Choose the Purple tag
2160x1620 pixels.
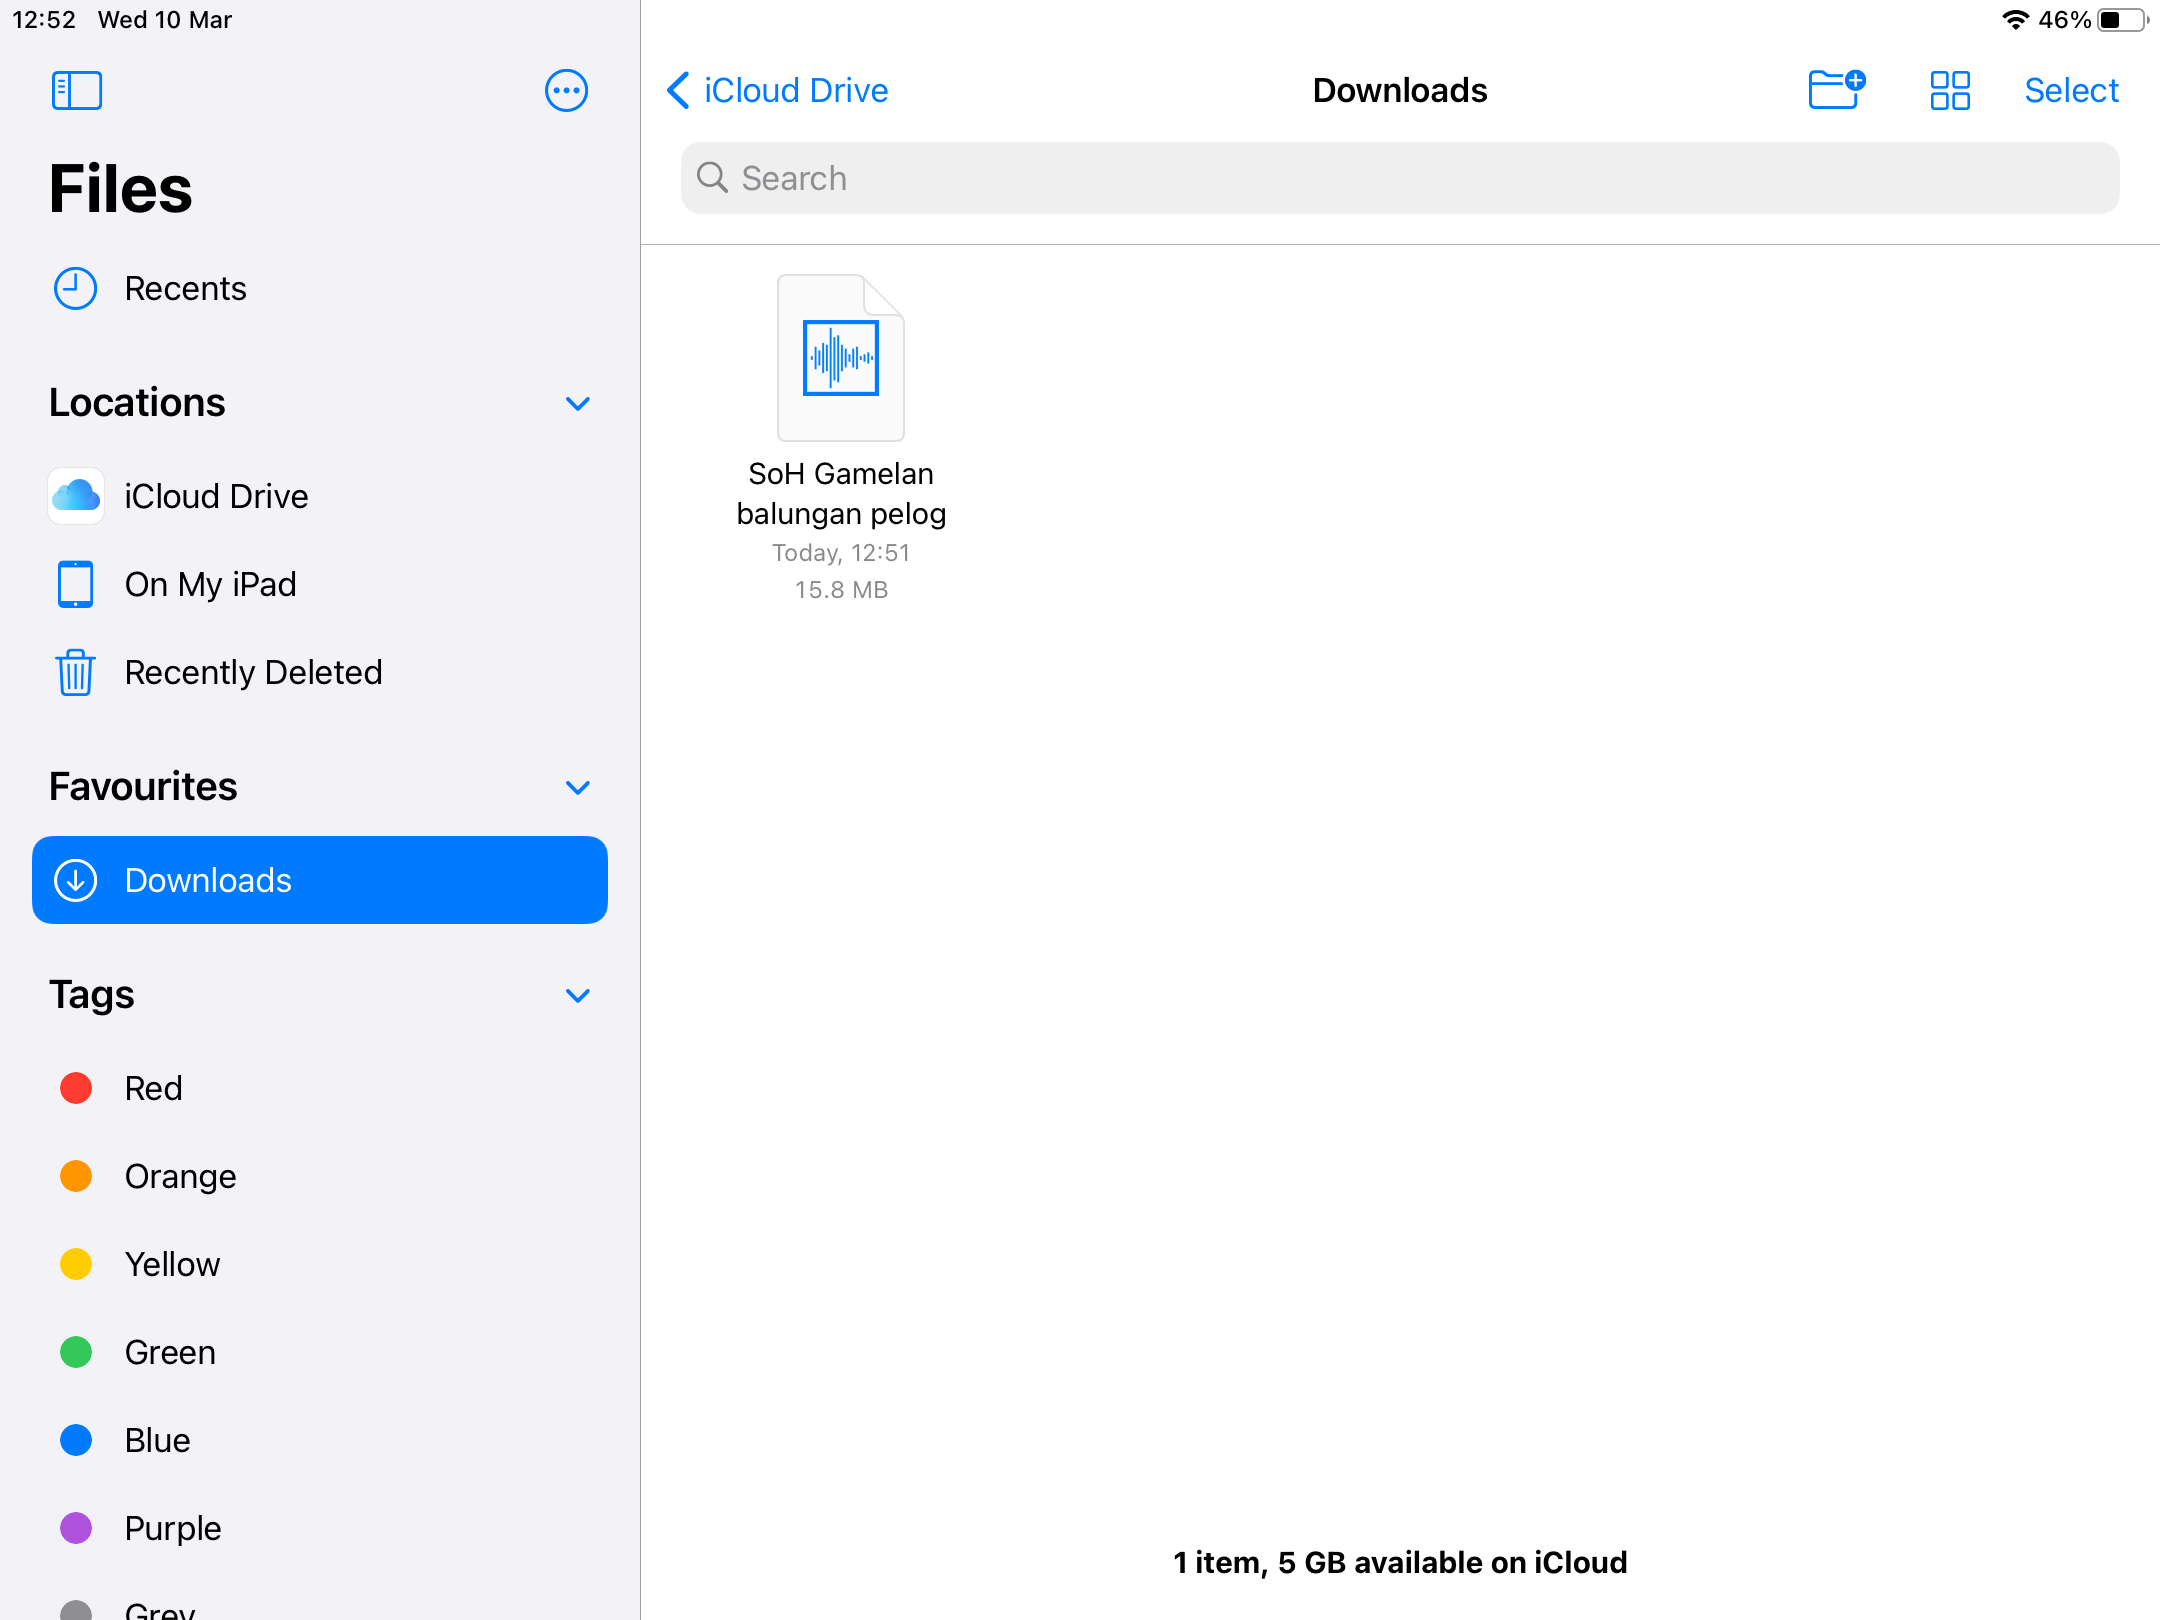(320, 1528)
